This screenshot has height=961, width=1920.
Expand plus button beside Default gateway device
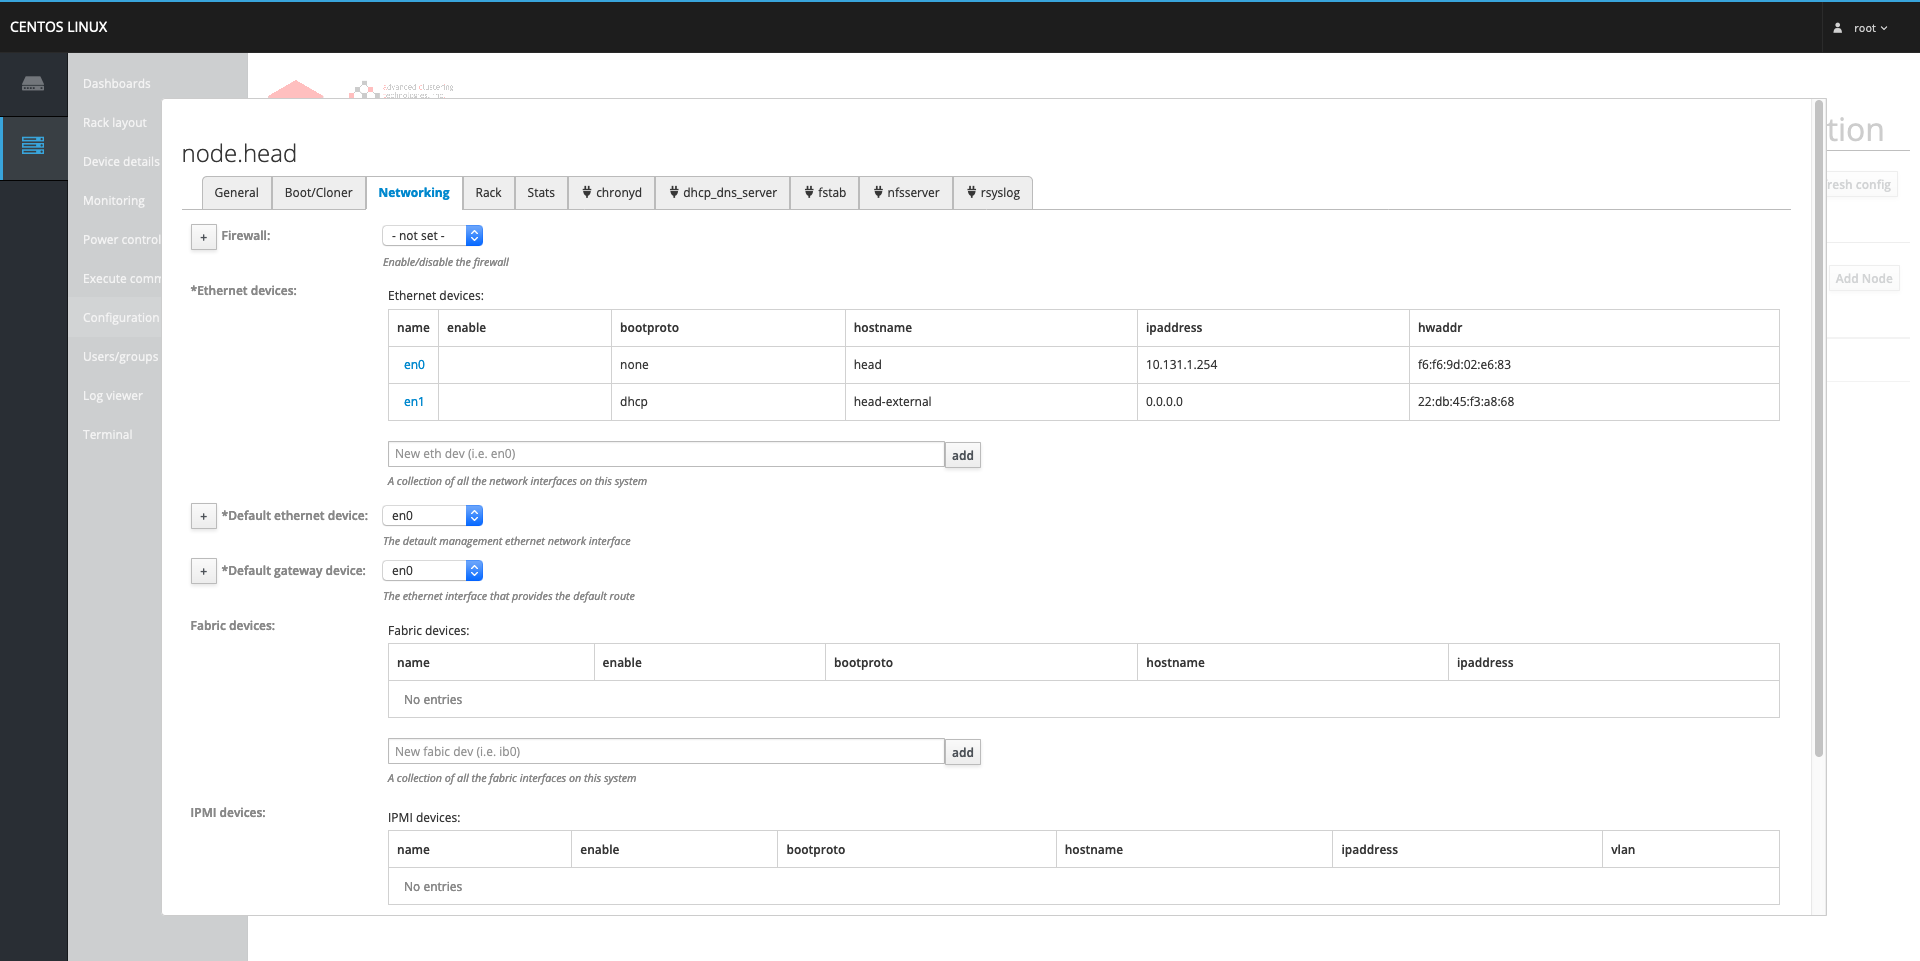pos(204,572)
